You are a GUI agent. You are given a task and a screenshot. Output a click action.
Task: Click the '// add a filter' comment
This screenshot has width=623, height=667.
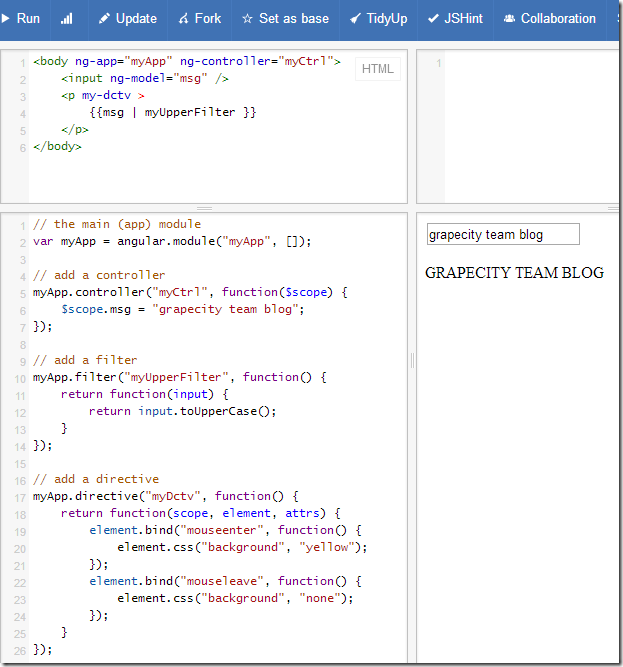click(x=85, y=360)
